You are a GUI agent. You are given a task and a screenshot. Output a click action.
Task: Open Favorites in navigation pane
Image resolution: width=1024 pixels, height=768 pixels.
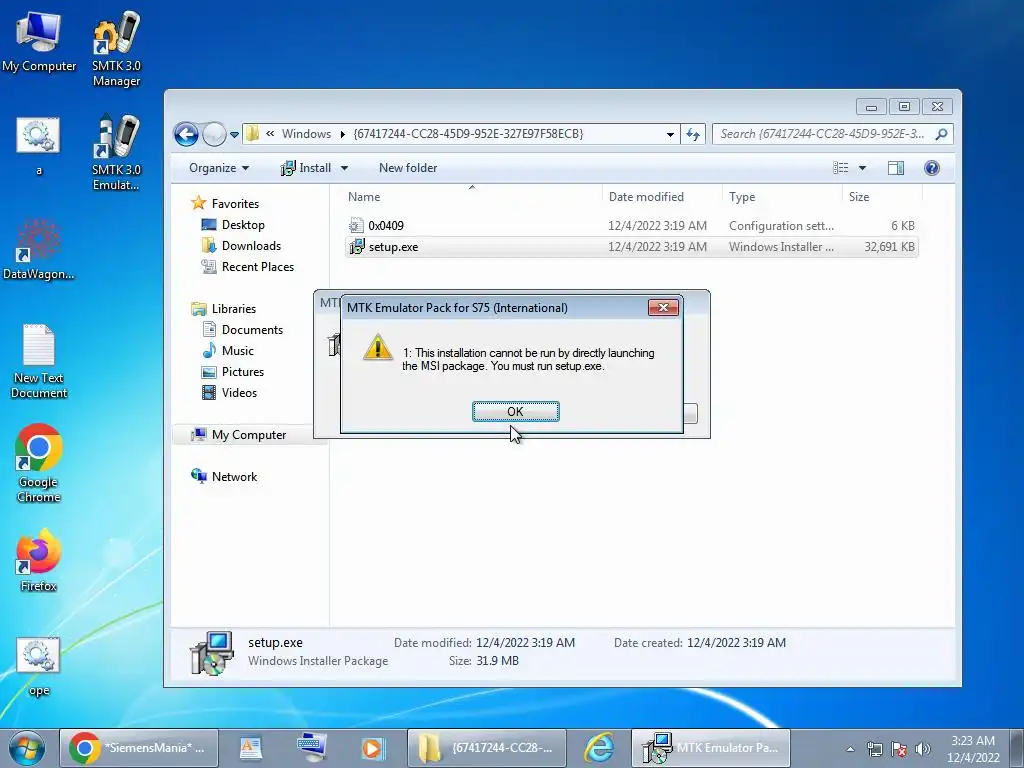(225, 204)
